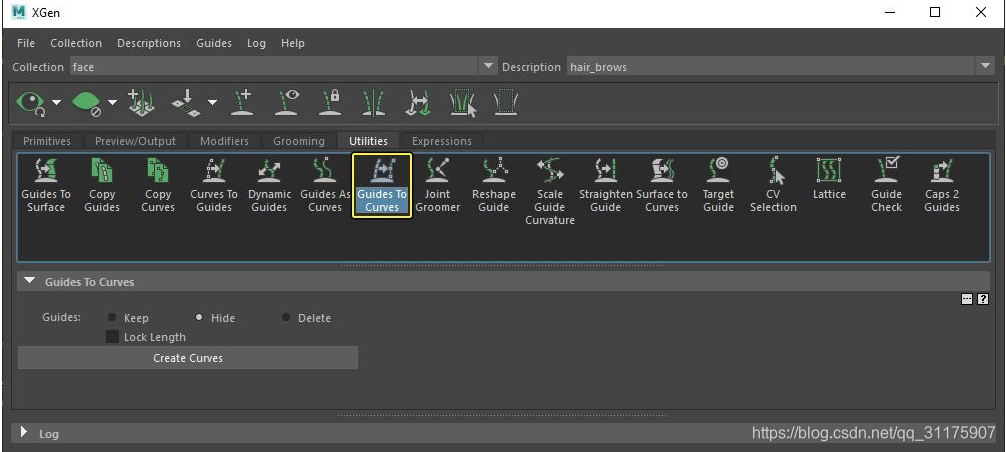Click the select guides cursor toolbar icon
1006x452 pixels.
[x=463, y=103]
